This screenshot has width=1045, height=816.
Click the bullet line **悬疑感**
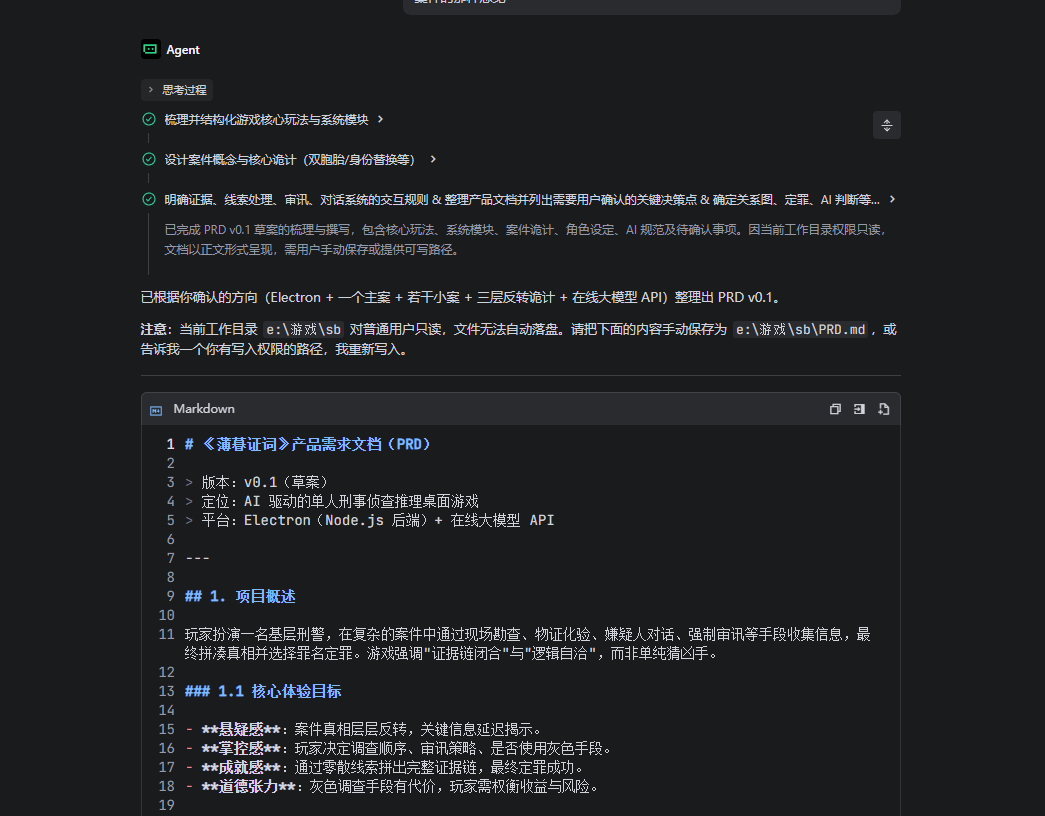[x=364, y=729]
